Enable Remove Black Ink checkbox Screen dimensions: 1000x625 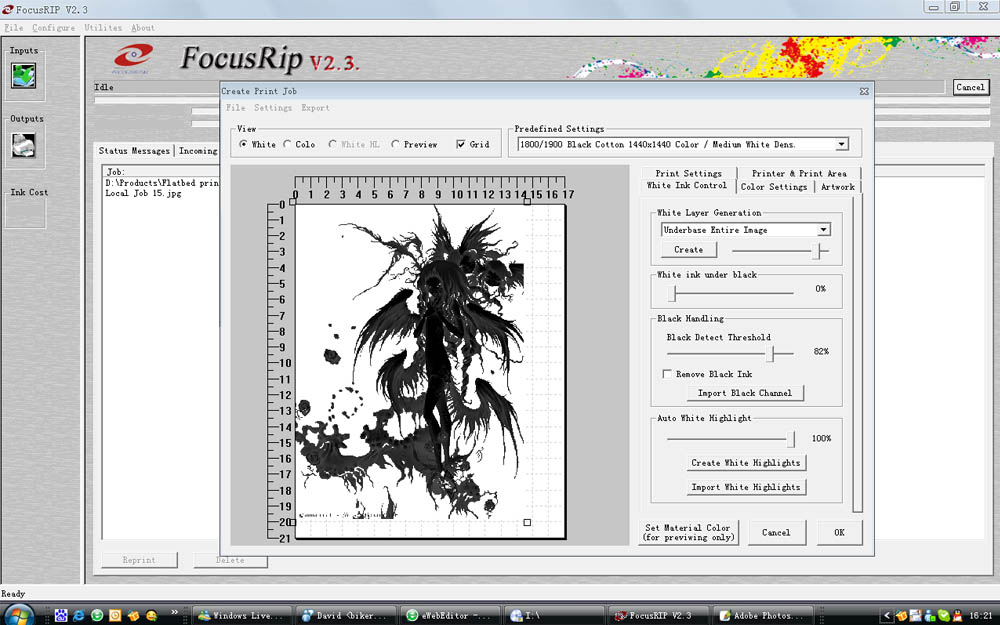tap(667, 374)
